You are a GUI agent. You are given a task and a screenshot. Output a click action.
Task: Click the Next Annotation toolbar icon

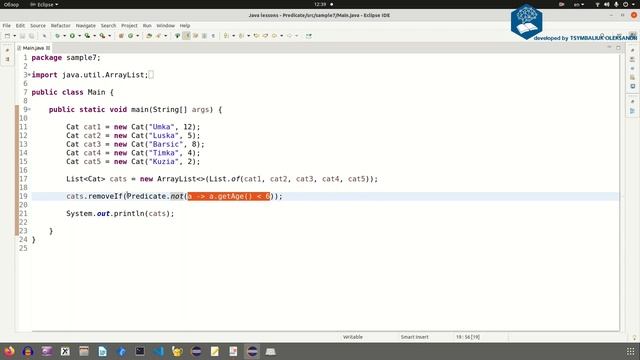226,36
